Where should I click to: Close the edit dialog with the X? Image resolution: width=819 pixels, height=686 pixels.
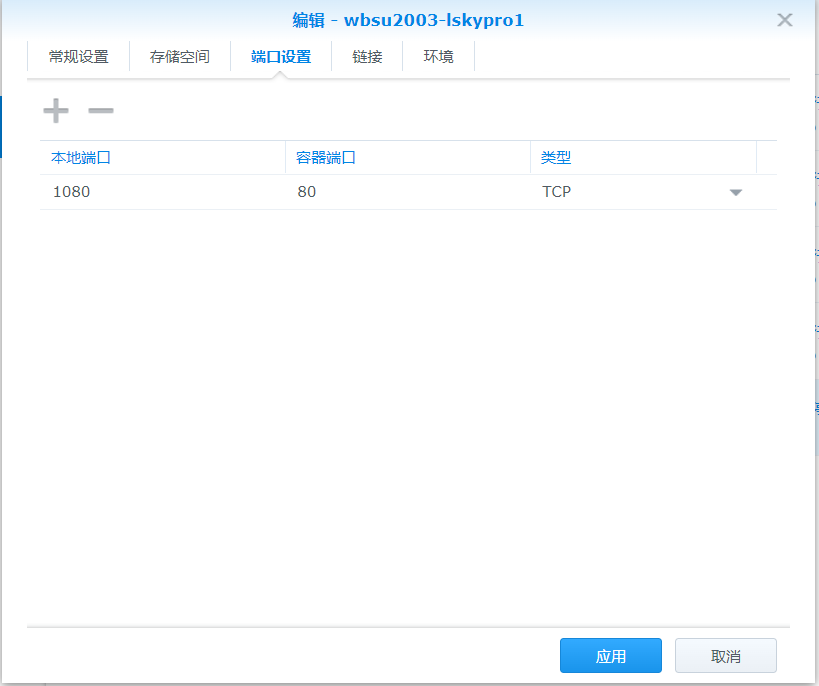785,20
